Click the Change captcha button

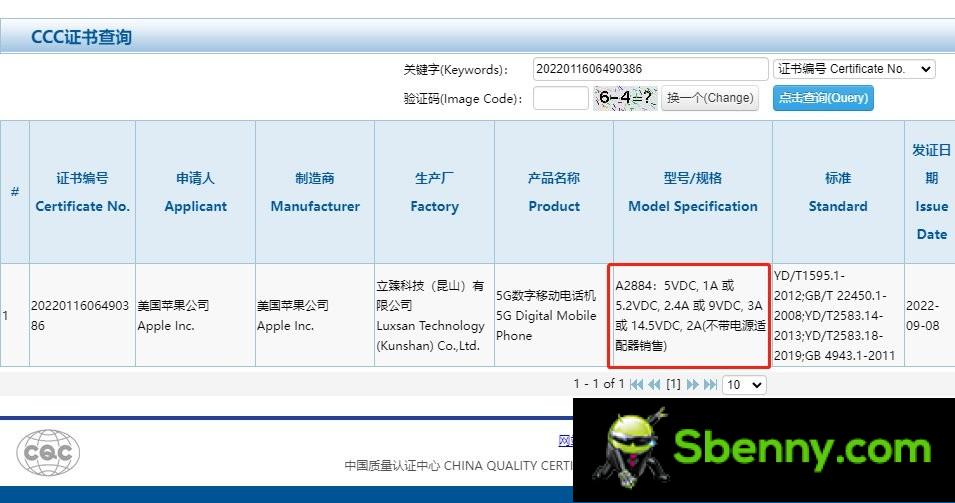710,98
